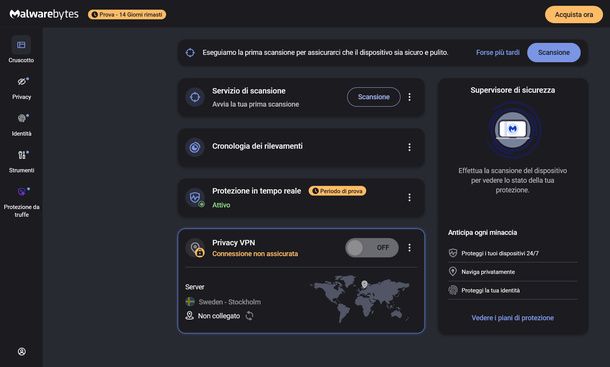
Task: Click Acquista ora button
Action: click(x=574, y=14)
